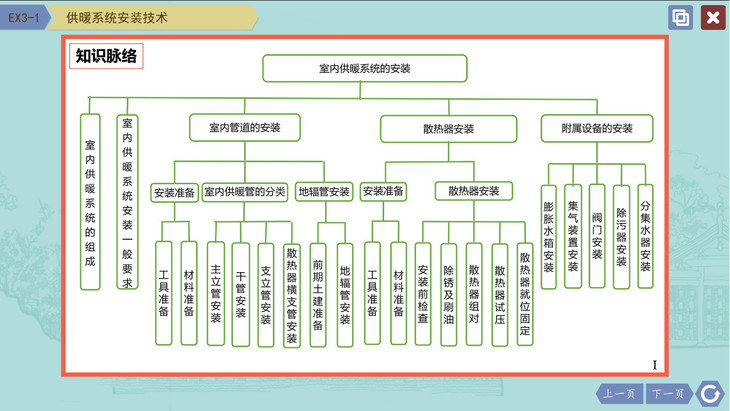Select leaf node 地辐管安装 vertical box
This screenshot has height=411, width=730.
[x=345, y=295]
